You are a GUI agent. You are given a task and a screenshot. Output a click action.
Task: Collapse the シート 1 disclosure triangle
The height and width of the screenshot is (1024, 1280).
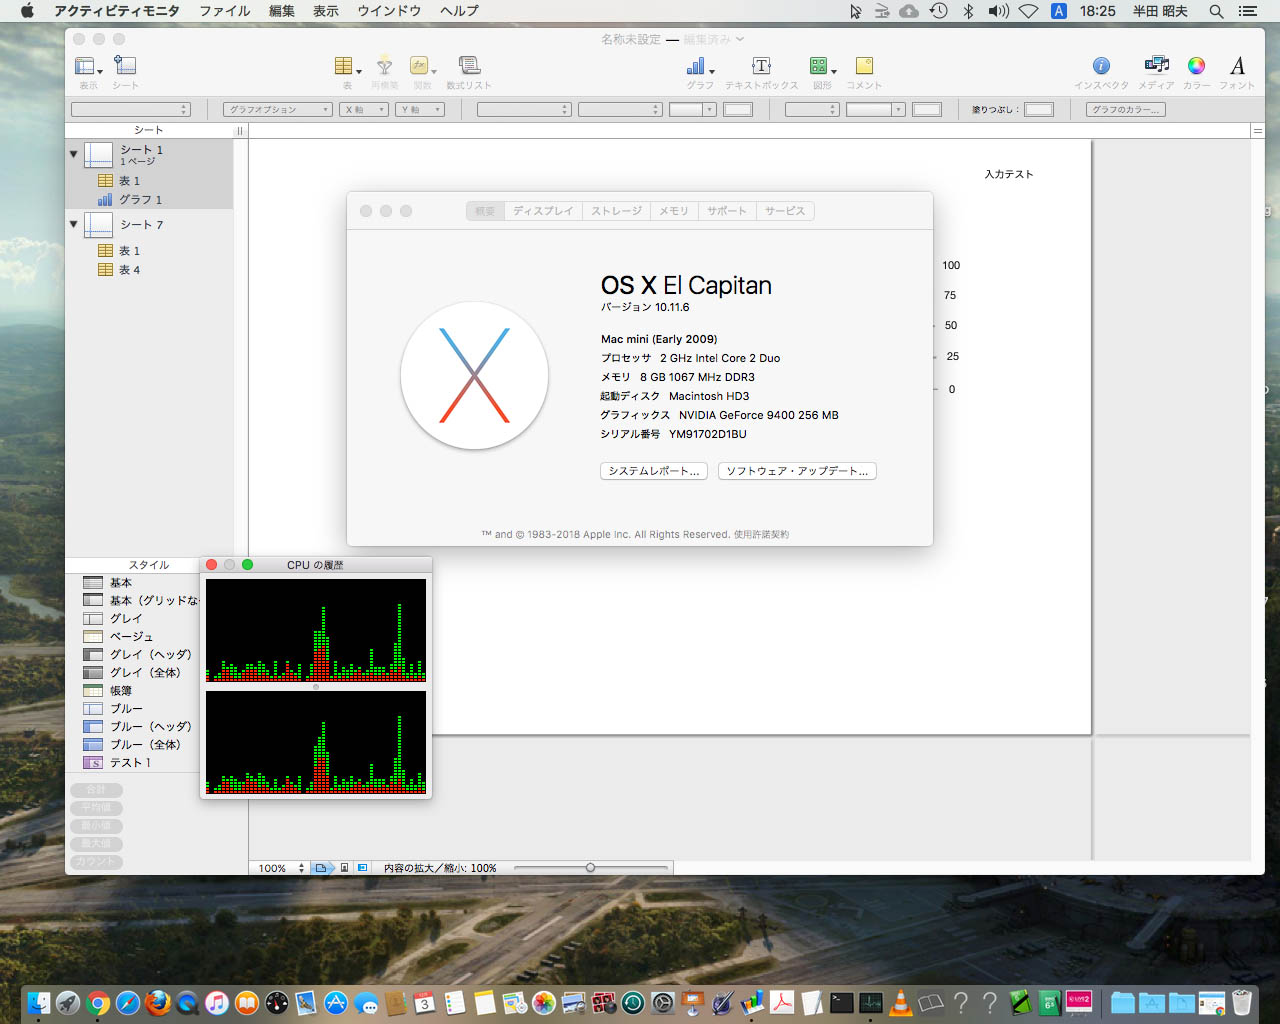[x=73, y=152]
